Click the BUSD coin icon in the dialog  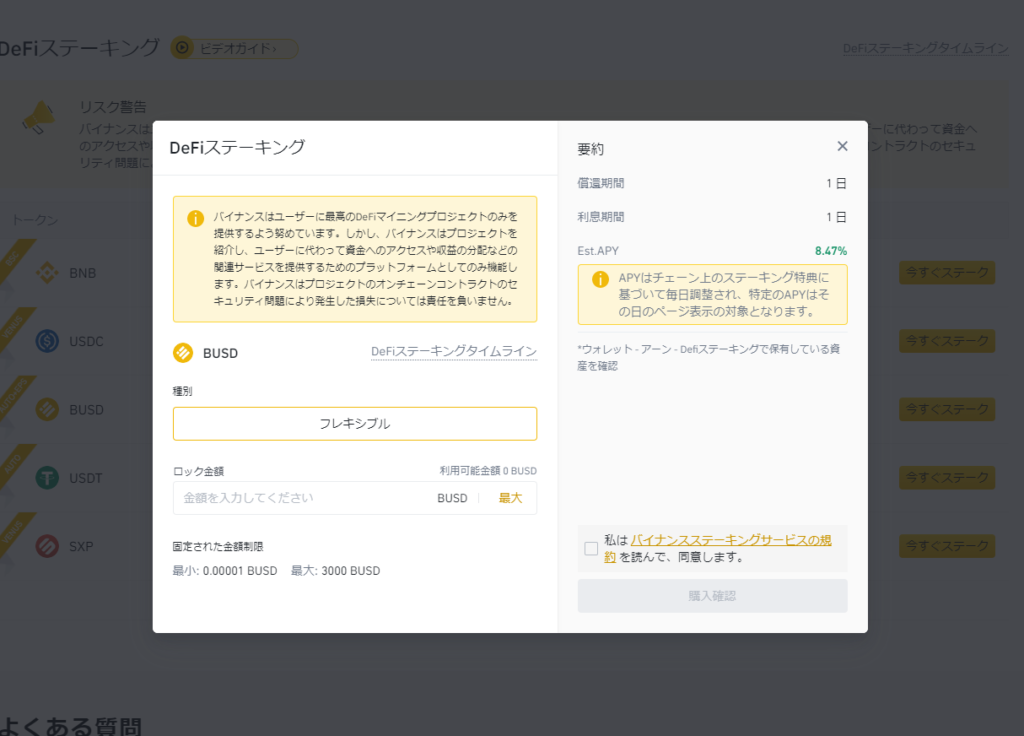(183, 353)
